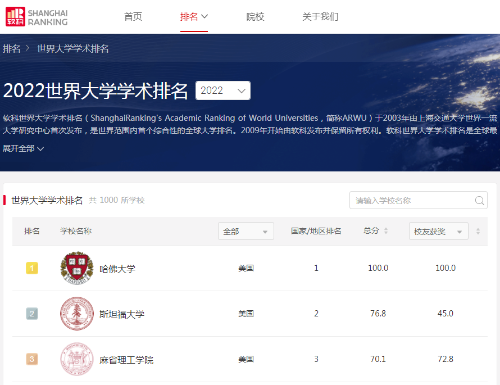Click the Shanghai Ranking logo

[x=37, y=17]
